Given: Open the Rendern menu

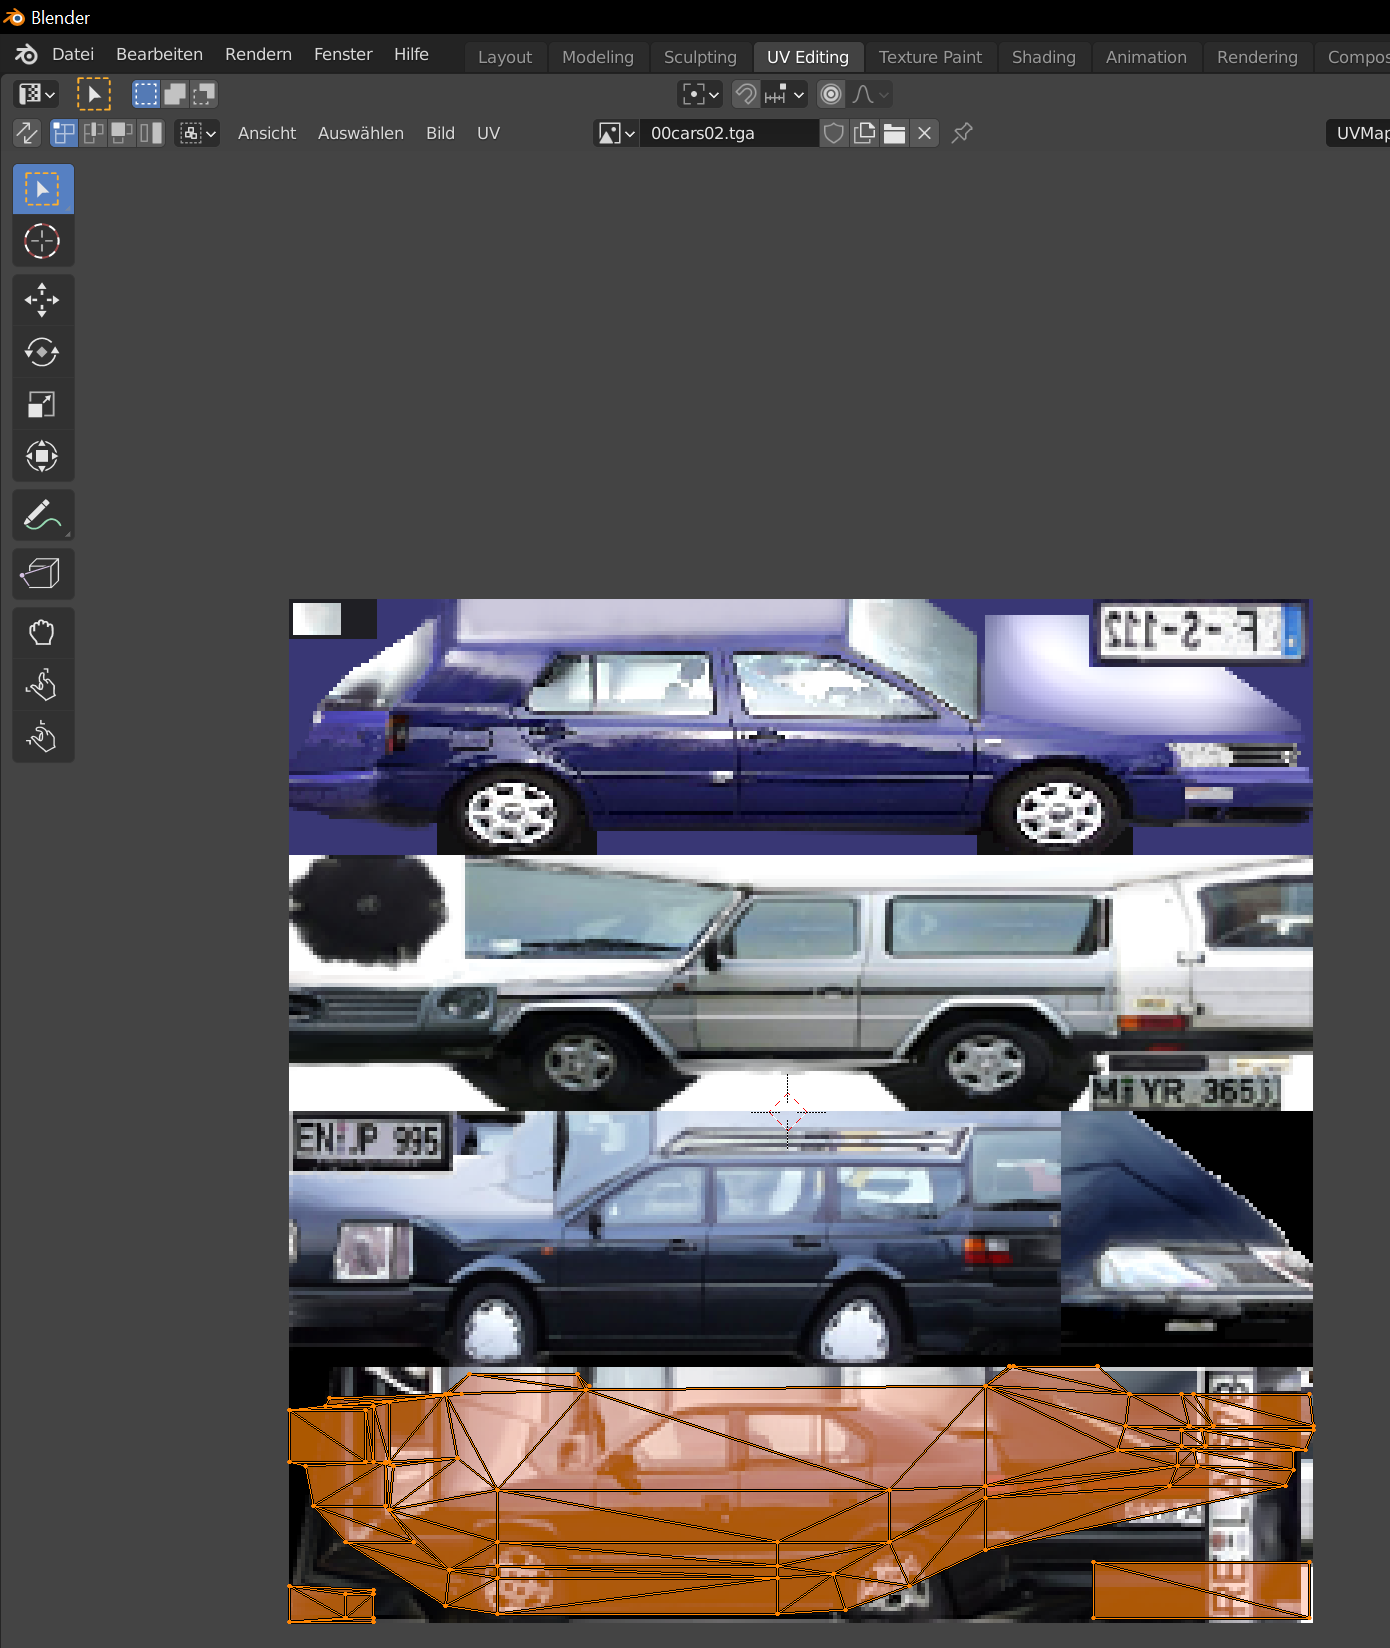Looking at the screenshot, I should coord(258,54).
